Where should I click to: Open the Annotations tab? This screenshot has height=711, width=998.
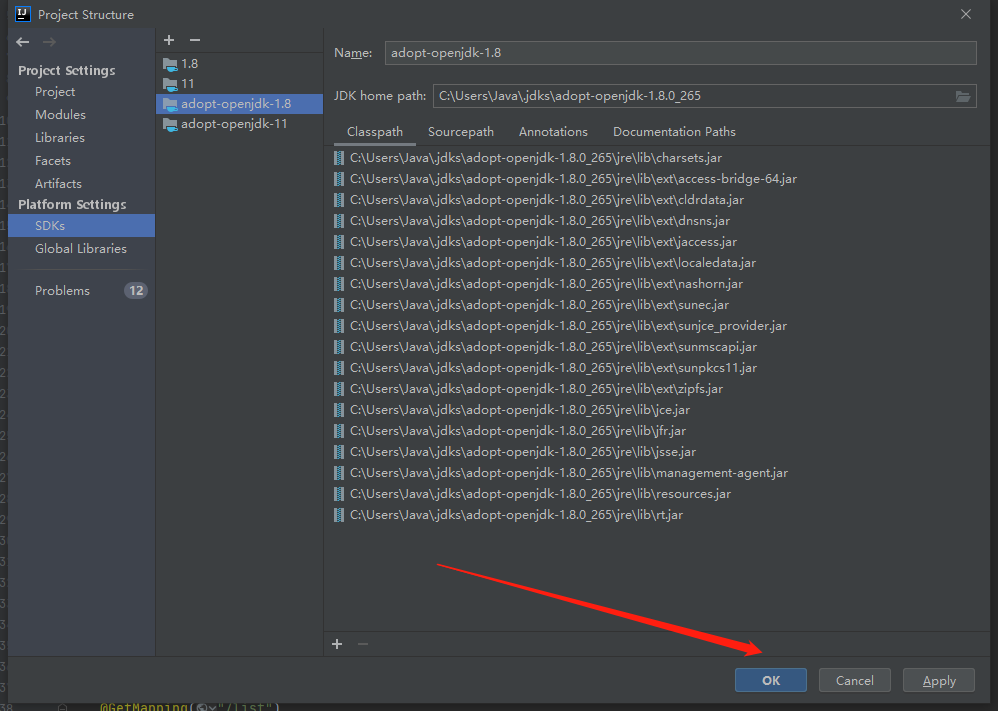(x=553, y=131)
